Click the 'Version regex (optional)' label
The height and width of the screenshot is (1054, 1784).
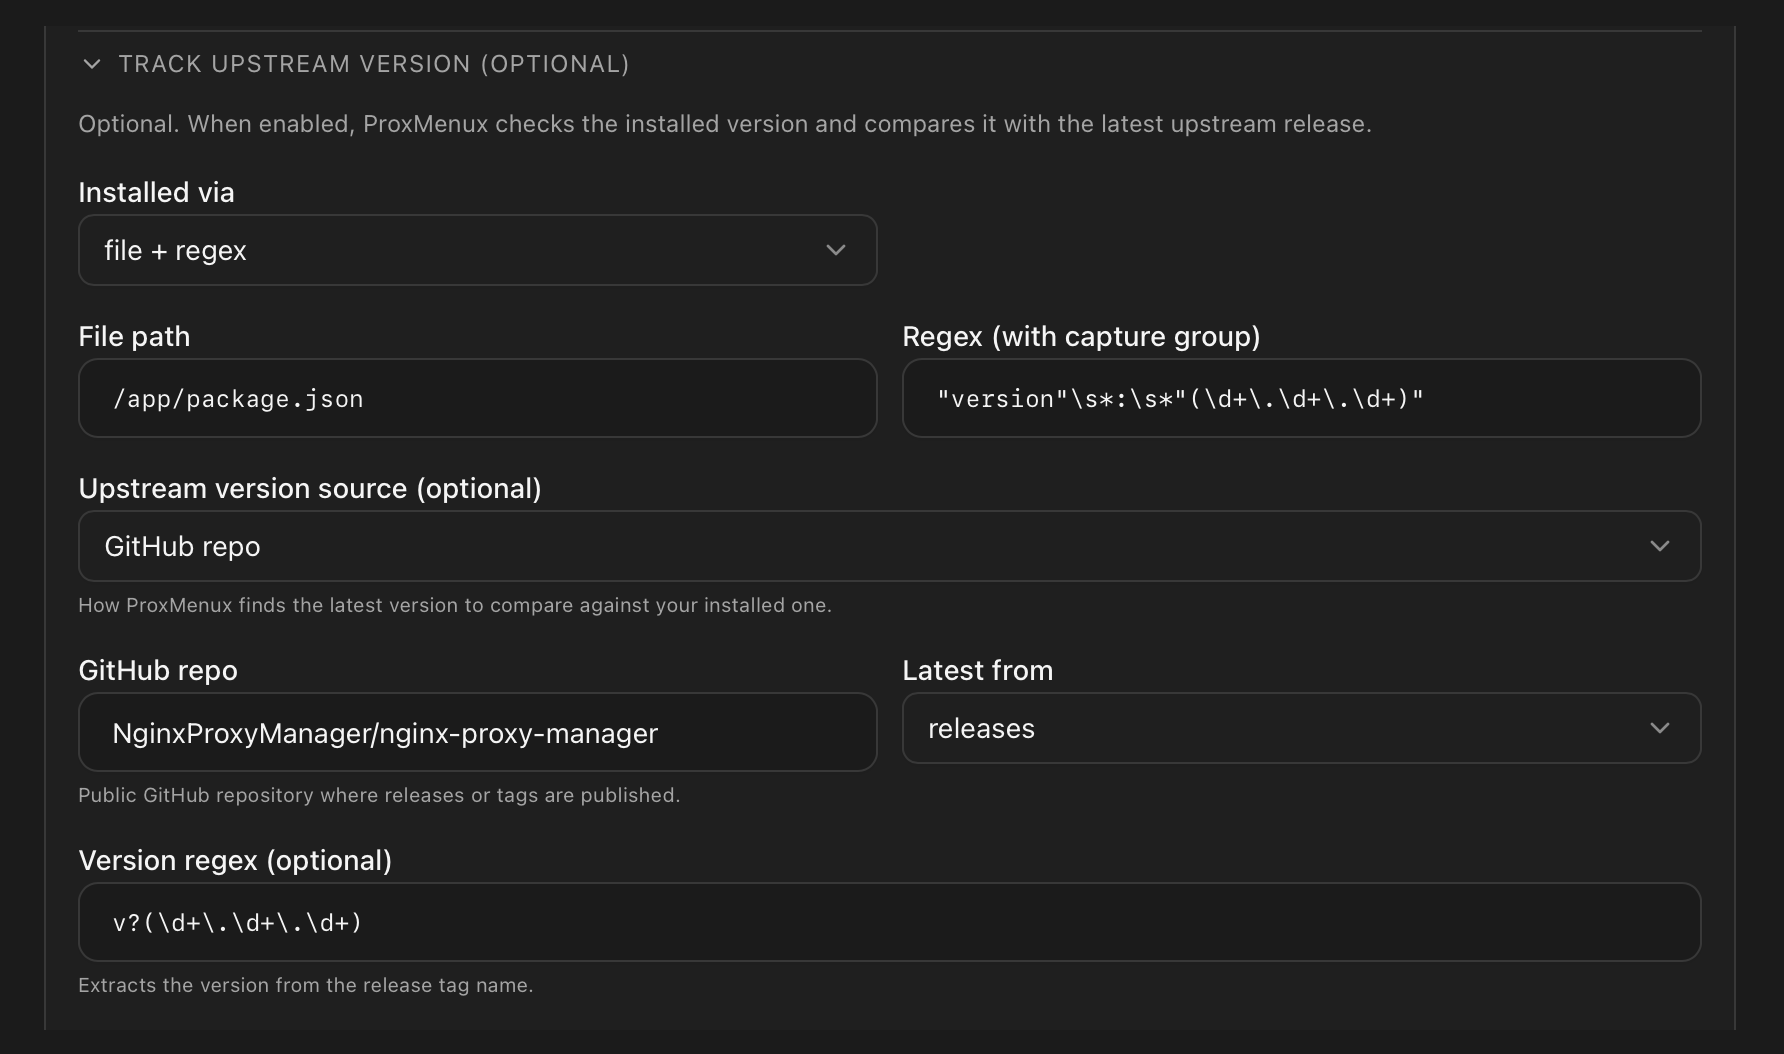point(235,861)
